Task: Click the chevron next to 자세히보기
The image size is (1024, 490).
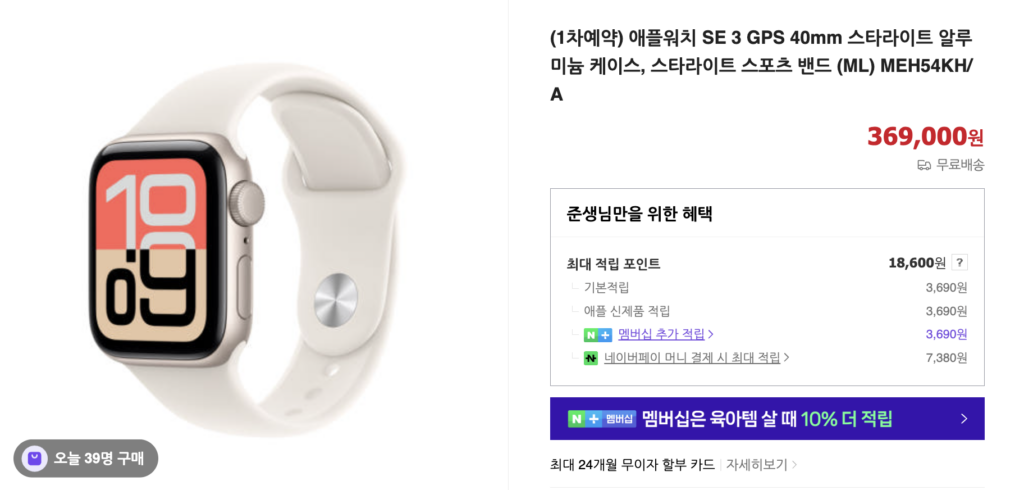Action: point(794,465)
